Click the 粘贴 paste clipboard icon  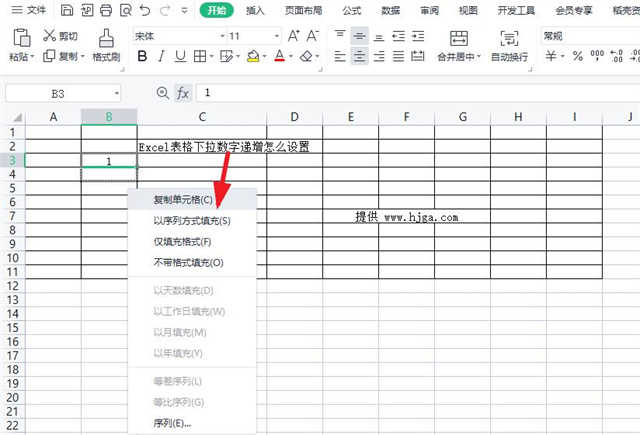coord(22,38)
